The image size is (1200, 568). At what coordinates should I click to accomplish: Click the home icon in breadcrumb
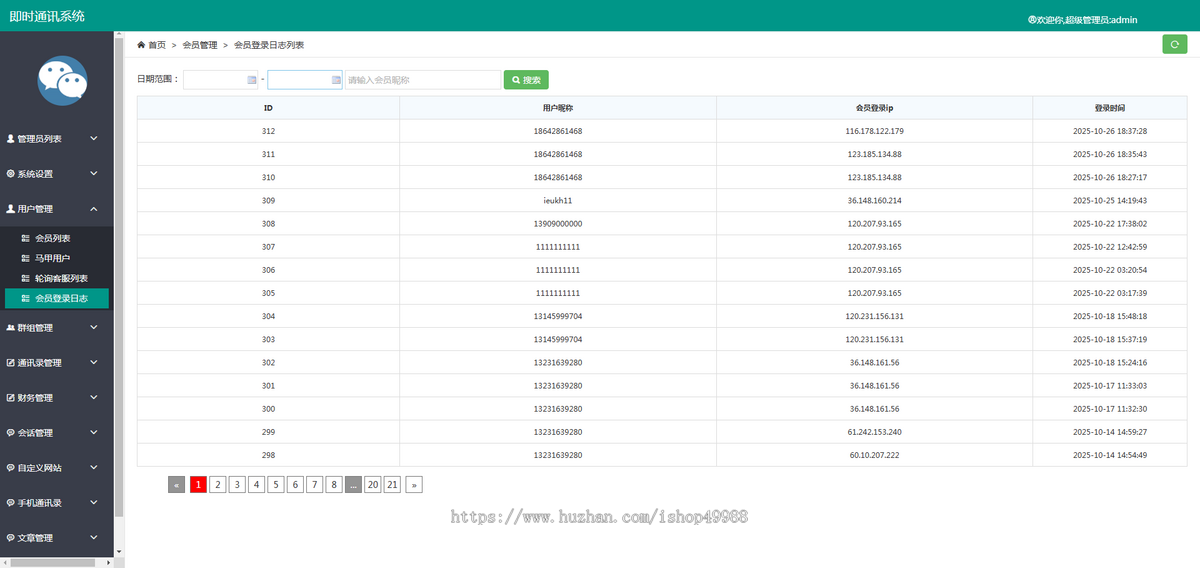pyautogui.click(x=141, y=45)
